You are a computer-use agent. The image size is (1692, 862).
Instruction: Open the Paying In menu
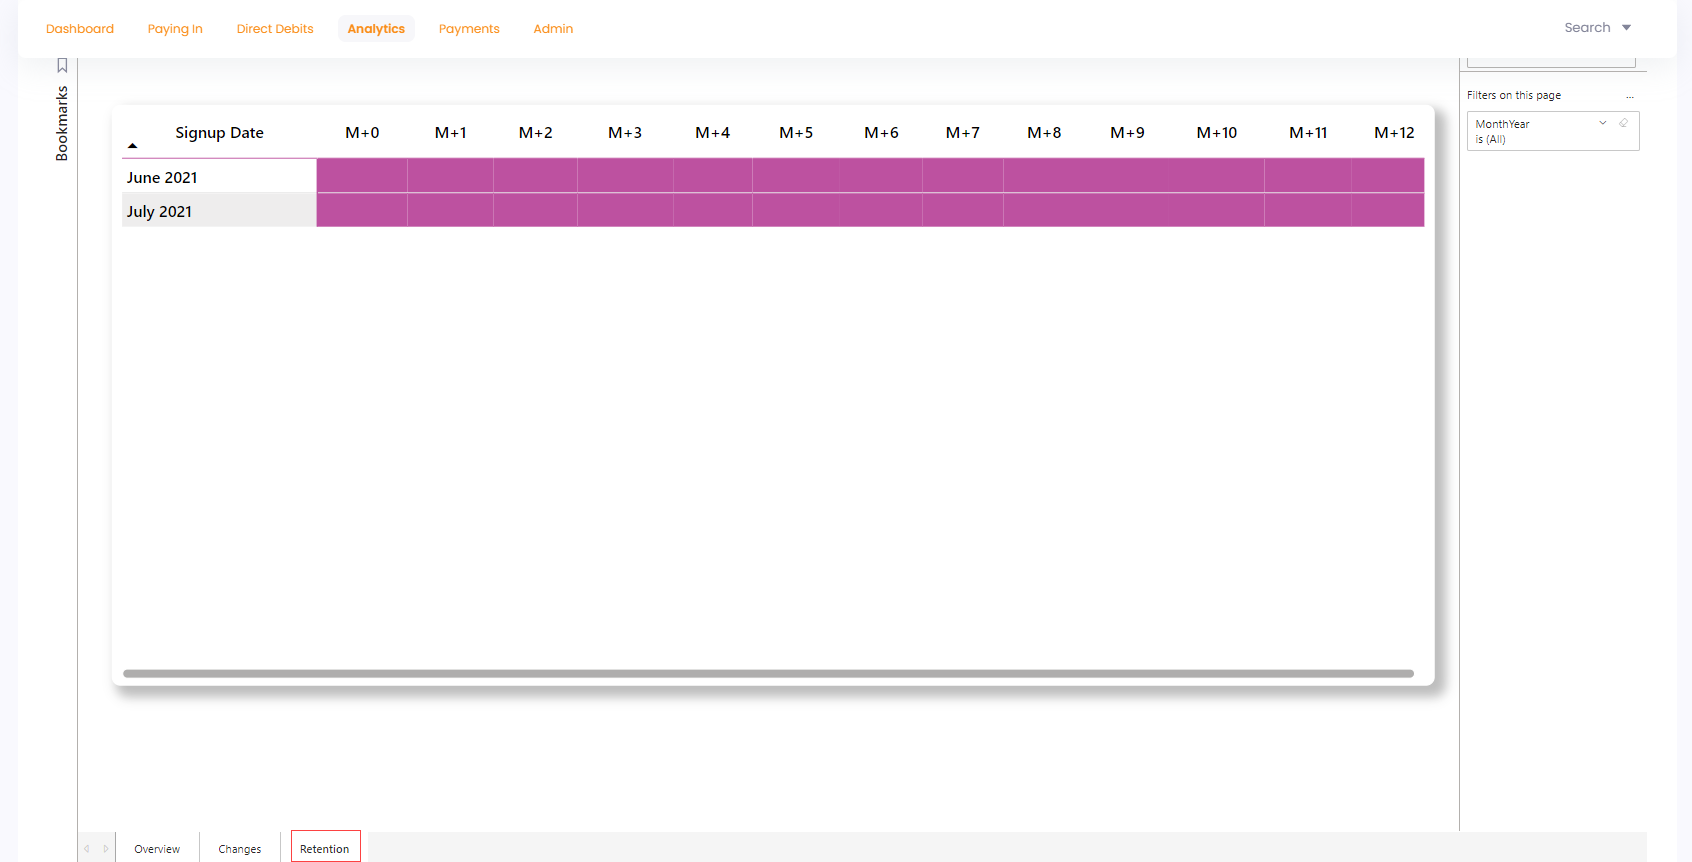(x=175, y=29)
